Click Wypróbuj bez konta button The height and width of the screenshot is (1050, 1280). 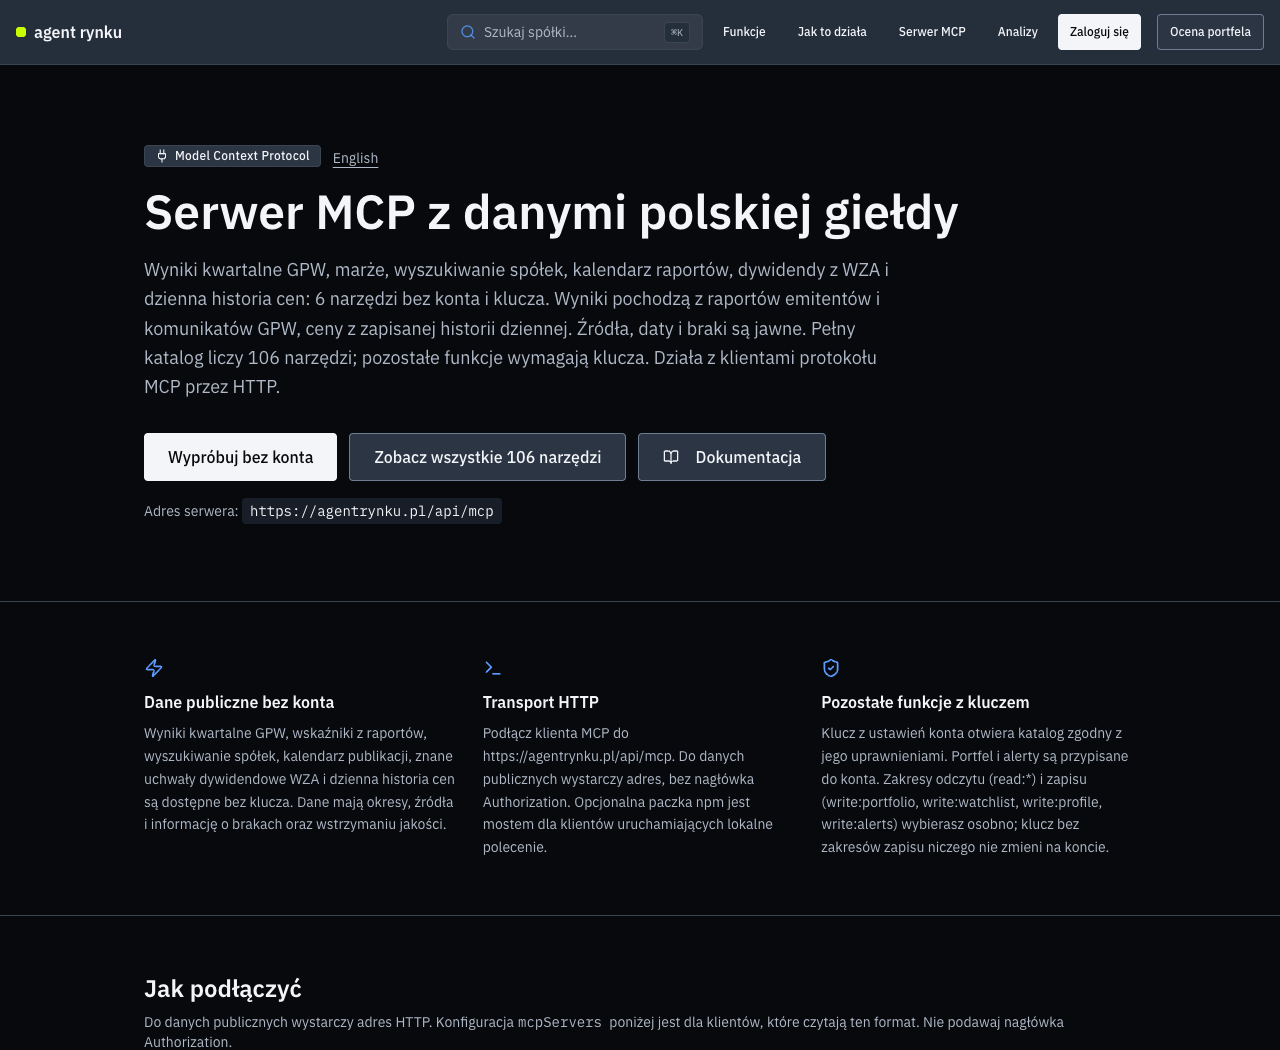click(240, 457)
